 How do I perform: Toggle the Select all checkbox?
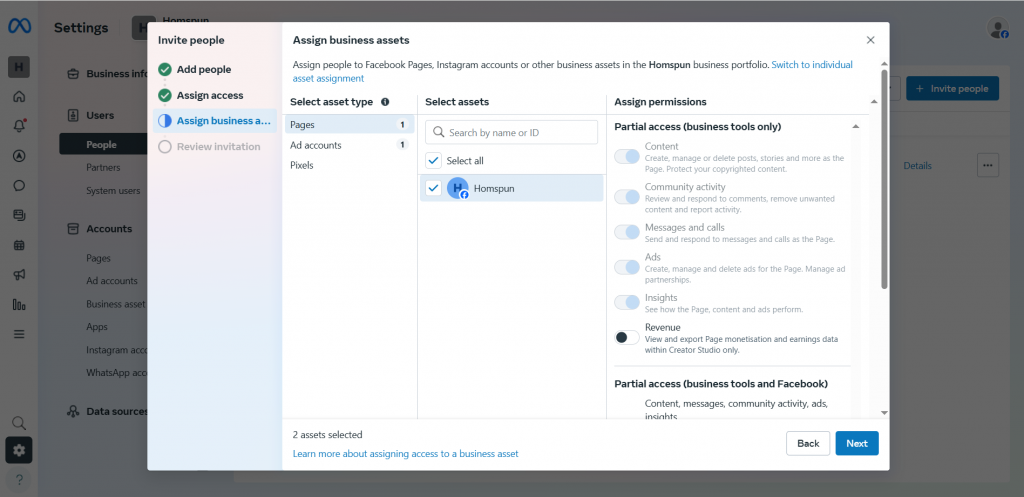pyautogui.click(x=434, y=161)
